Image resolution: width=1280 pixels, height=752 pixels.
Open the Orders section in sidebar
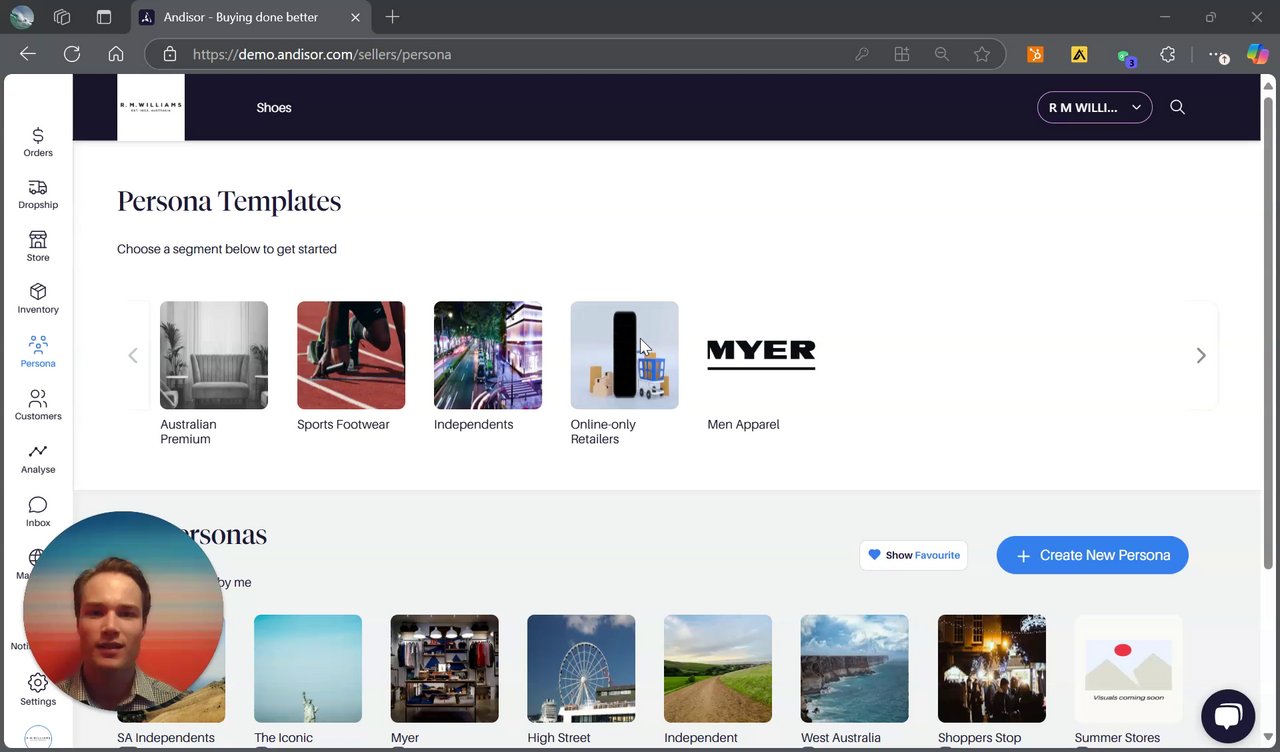click(x=38, y=142)
